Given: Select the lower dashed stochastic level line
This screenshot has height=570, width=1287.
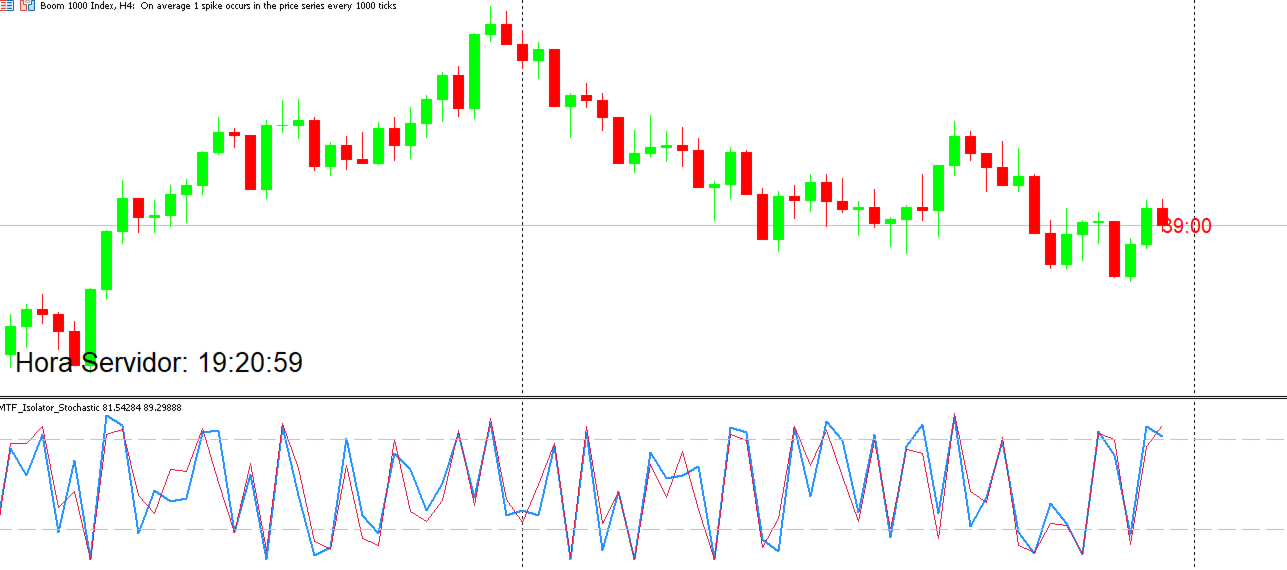Looking at the screenshot, I should click(643, 529).
